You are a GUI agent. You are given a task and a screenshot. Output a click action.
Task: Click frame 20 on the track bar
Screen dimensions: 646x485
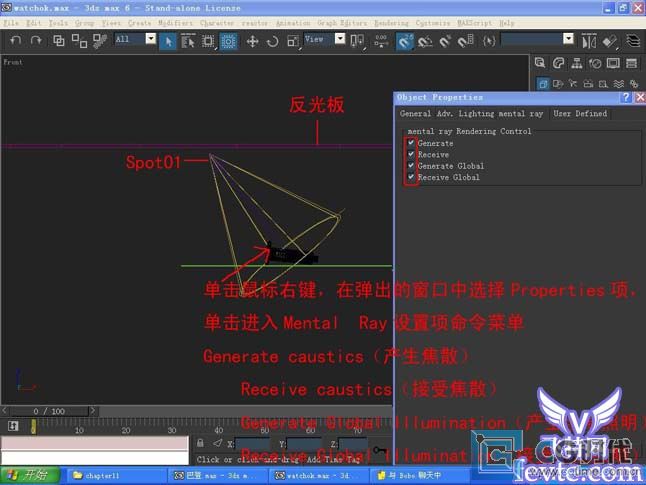pyautogui.click(x=126, y=428)
